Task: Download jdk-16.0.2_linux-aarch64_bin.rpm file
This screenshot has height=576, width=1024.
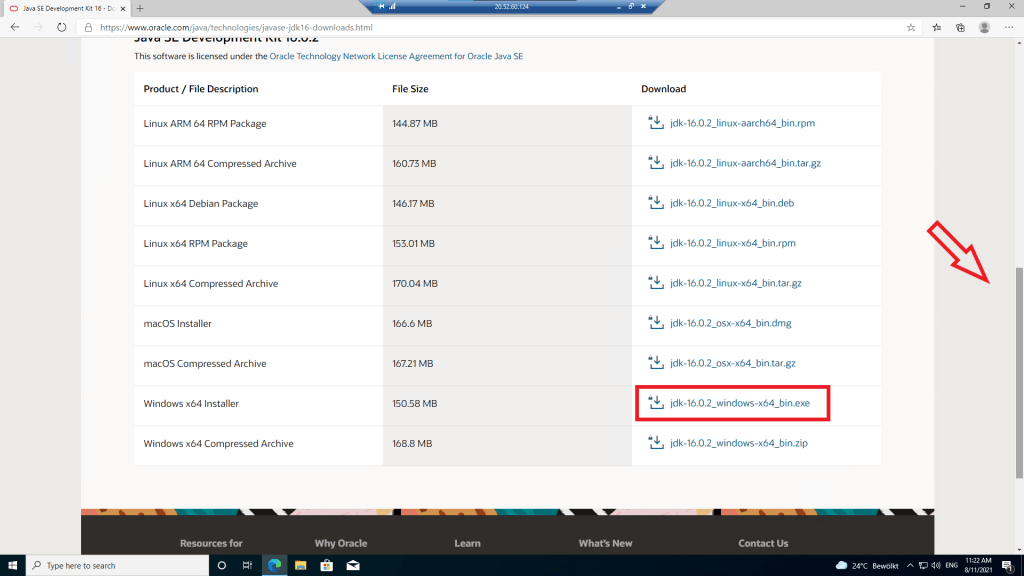Action: [742, 123]
